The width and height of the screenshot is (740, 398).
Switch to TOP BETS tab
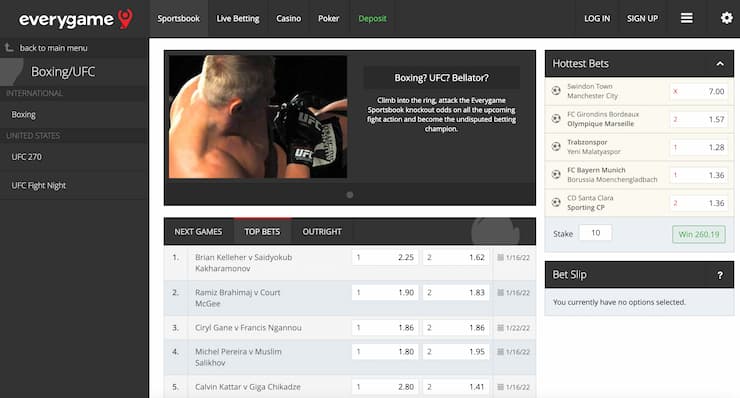point(262,232)
